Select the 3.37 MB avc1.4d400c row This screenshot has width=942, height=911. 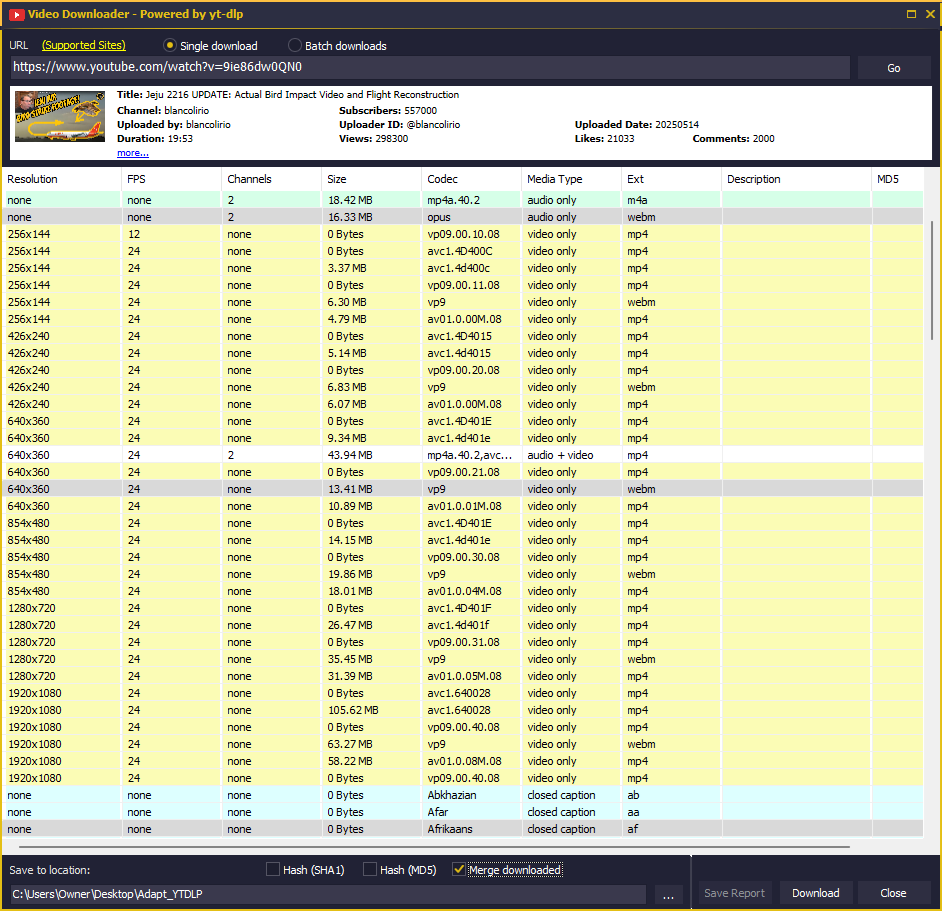click(463, 268)
